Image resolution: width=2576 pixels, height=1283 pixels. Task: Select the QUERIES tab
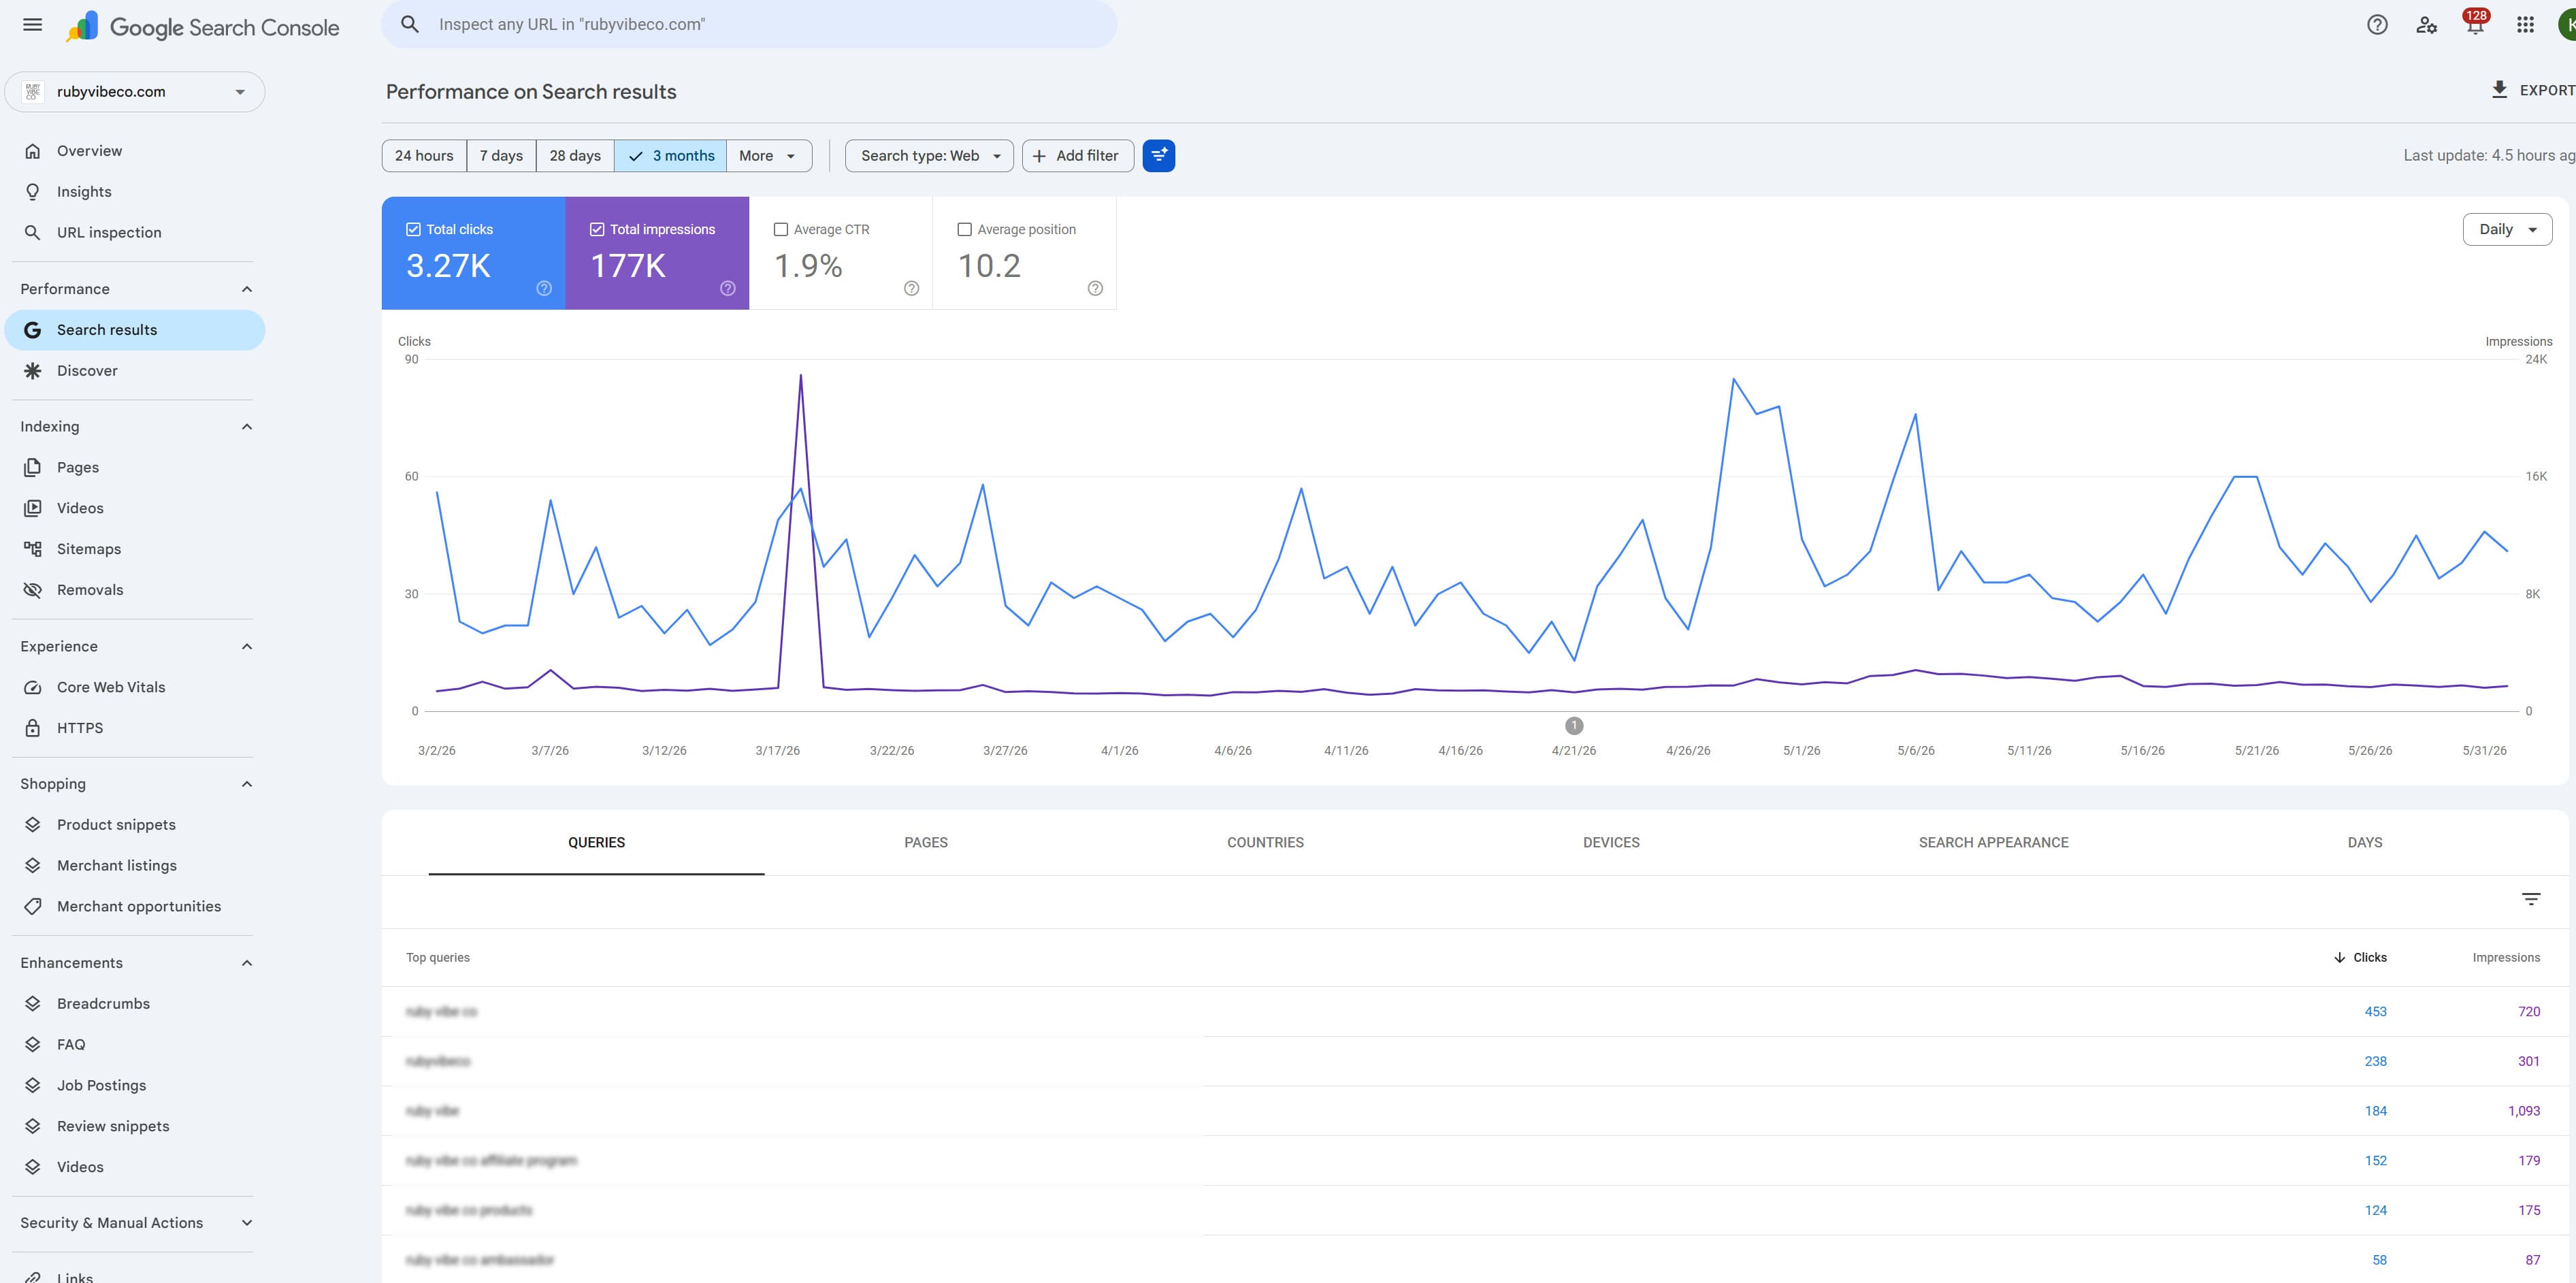click(x=597, y=843)
